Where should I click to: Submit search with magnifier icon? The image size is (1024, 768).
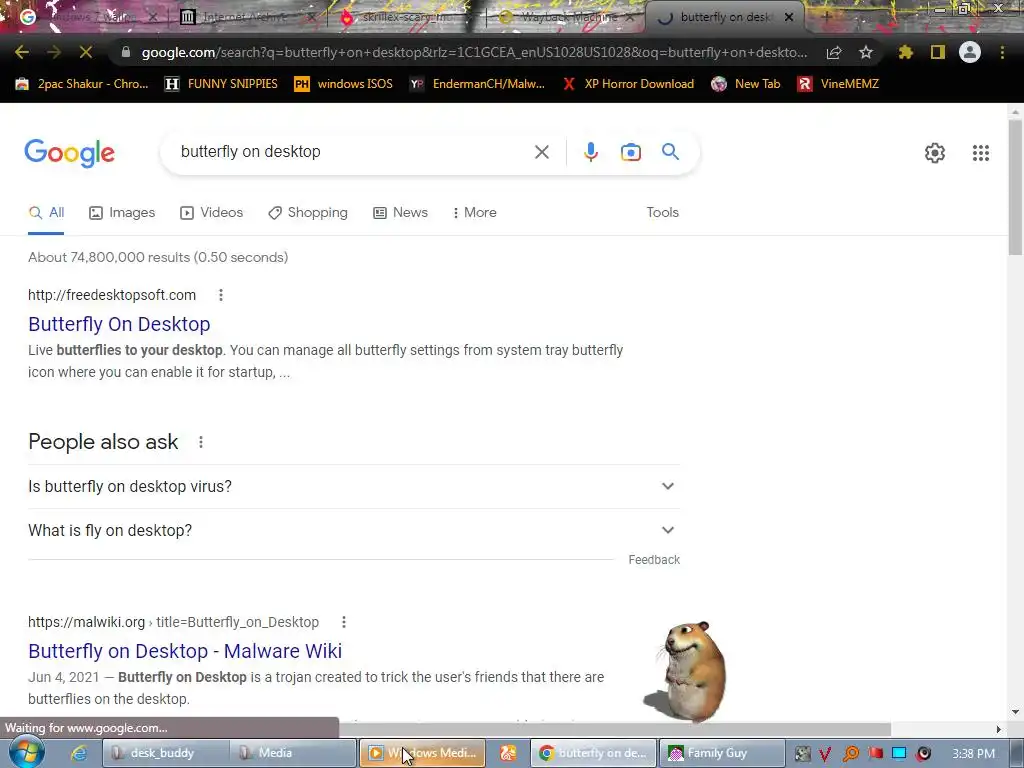pyautogui.click(x=670, y=152)
